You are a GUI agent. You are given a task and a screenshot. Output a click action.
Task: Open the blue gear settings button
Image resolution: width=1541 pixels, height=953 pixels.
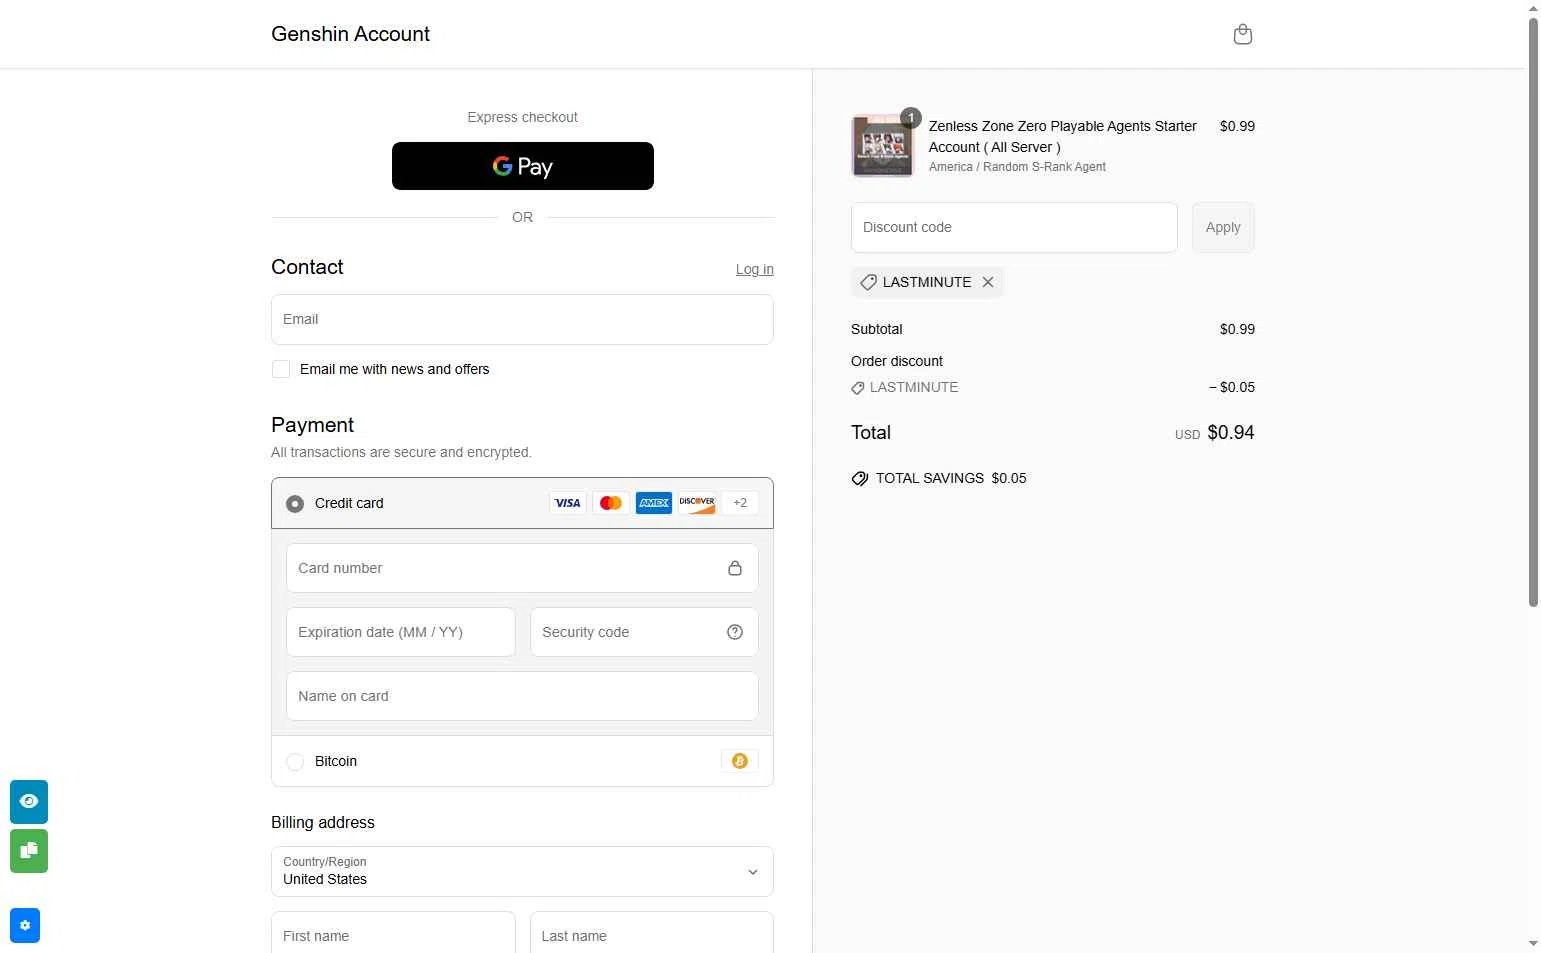click(x=25, y=925)
